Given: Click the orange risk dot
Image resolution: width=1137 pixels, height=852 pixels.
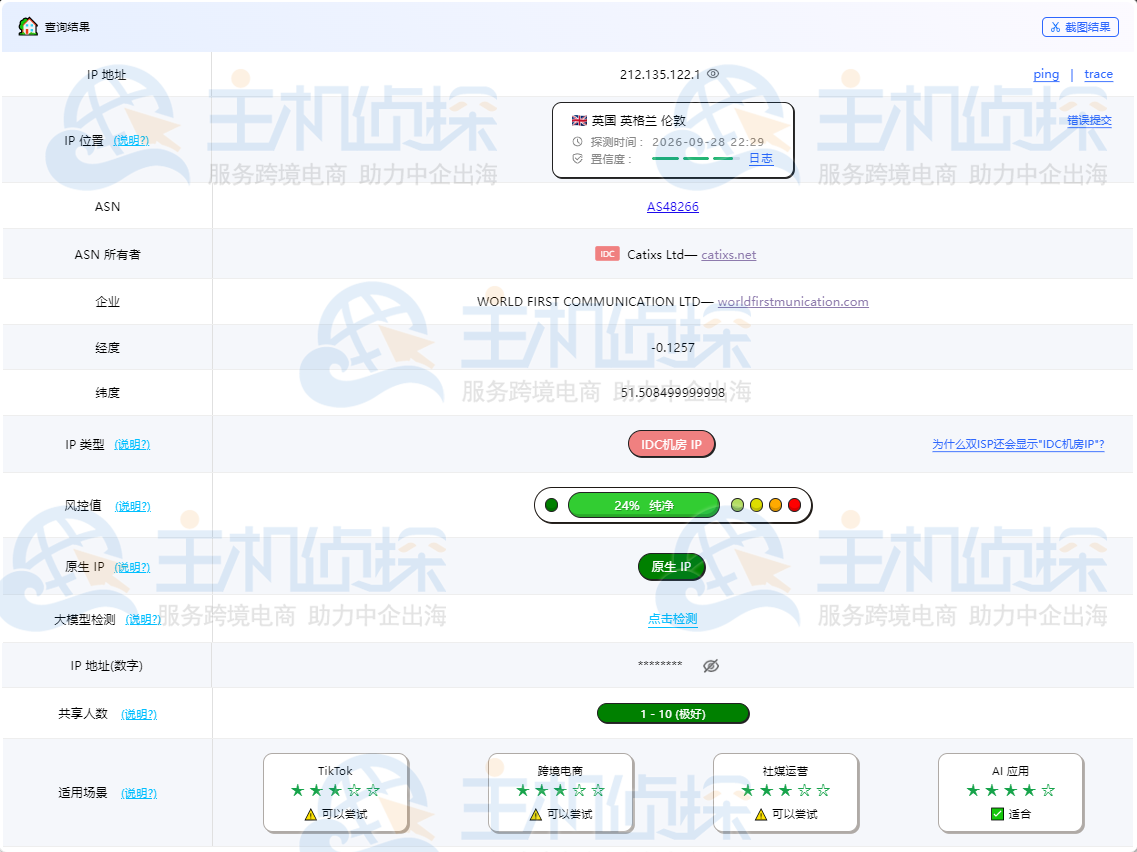Looking at the screenshot, I should (x=775, y=505).
